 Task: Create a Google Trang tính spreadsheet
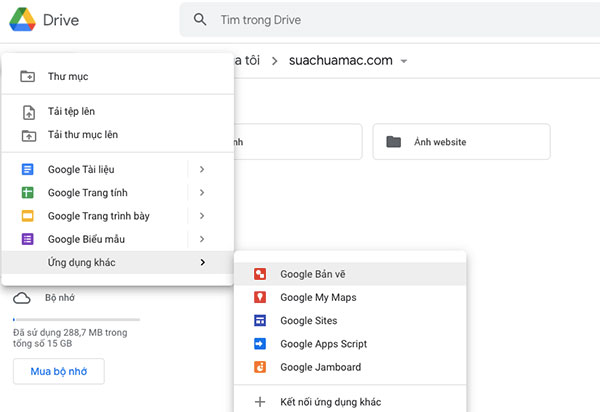click(95, 192)
